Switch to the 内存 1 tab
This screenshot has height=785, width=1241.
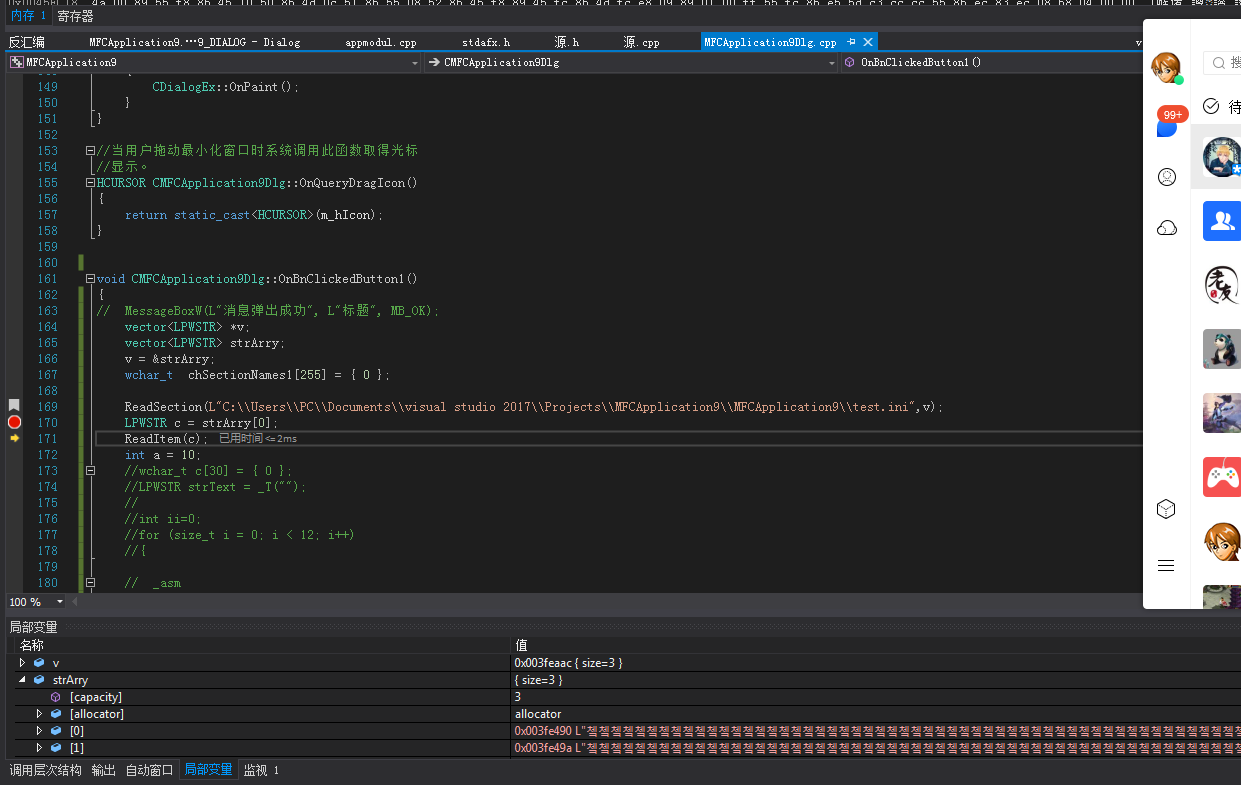[x=28, y=16]
